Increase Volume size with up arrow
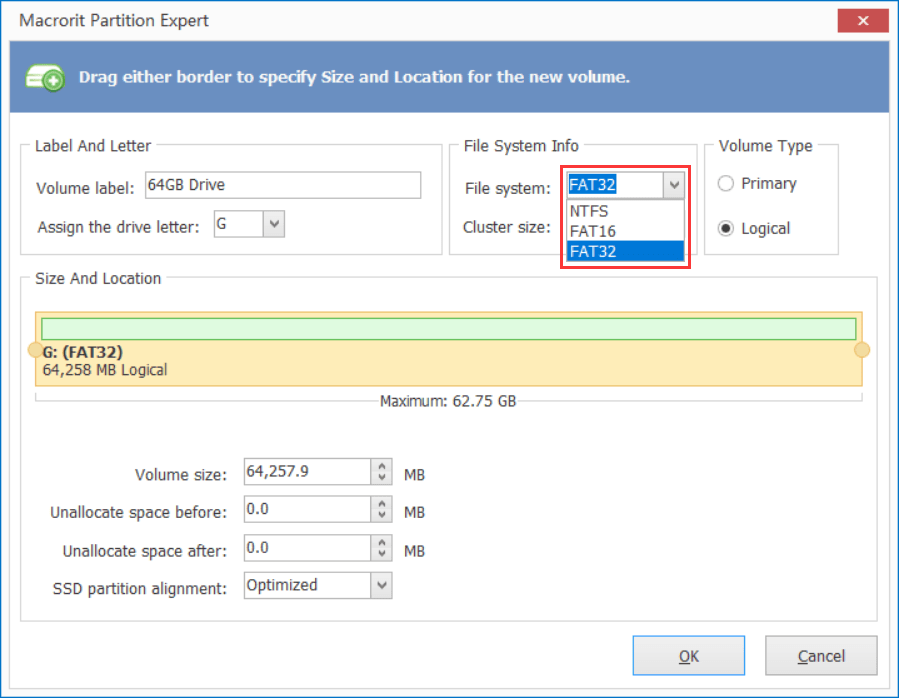 (x=381, y=466)
